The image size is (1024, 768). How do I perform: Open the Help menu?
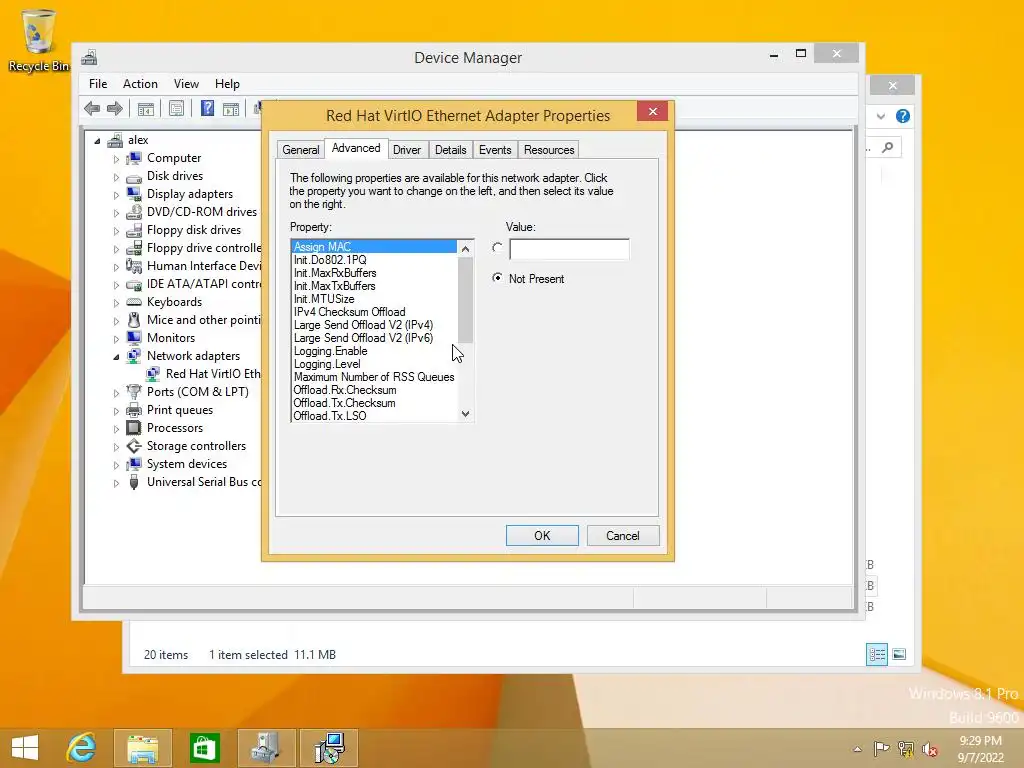[227, 84]
